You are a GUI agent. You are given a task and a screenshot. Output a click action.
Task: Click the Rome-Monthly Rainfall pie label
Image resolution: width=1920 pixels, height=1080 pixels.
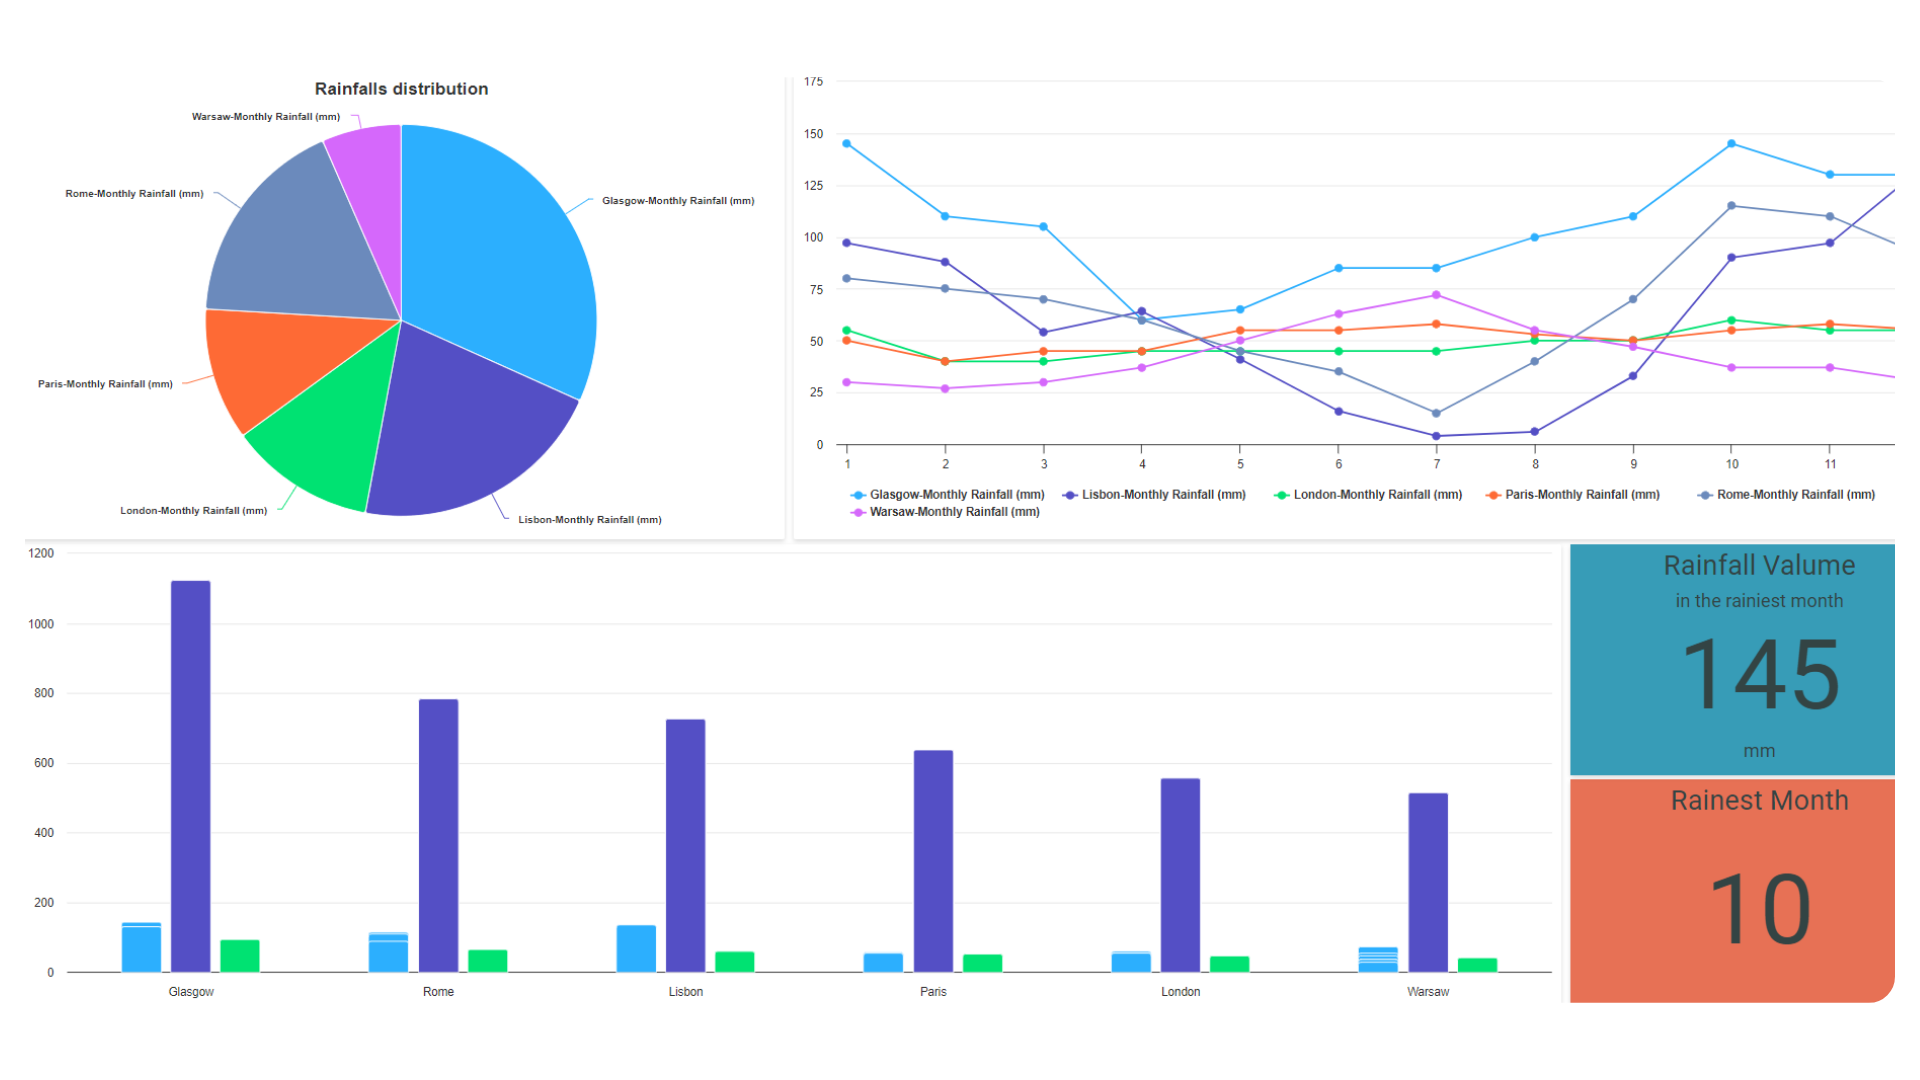[x=134, y=194]
